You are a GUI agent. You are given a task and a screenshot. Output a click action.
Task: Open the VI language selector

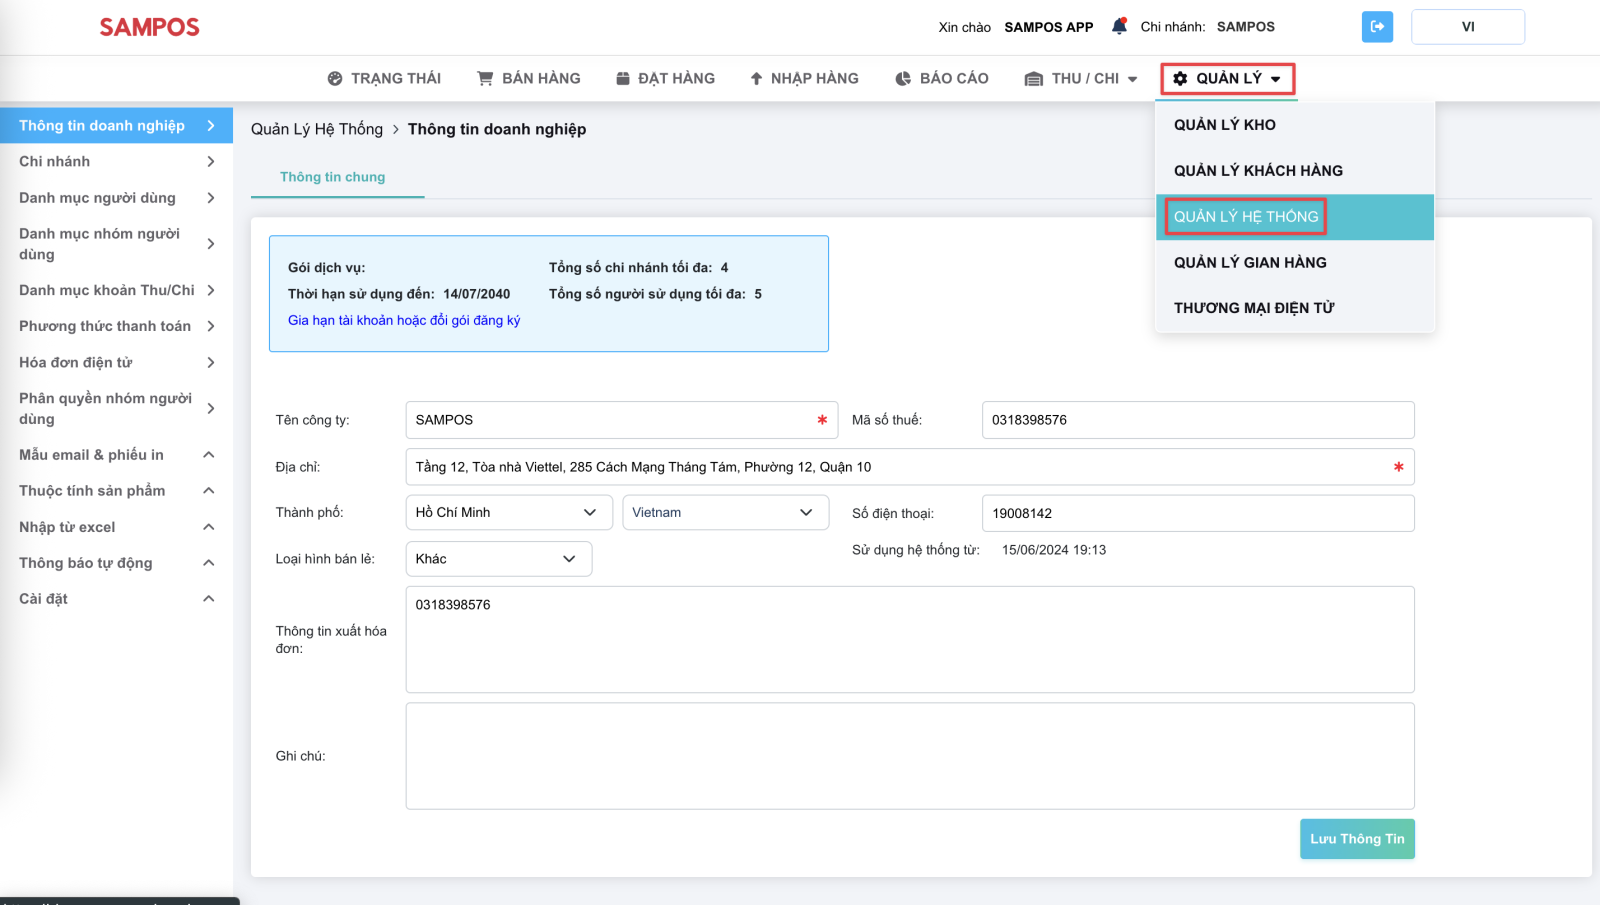click(x=1468, y=27)
